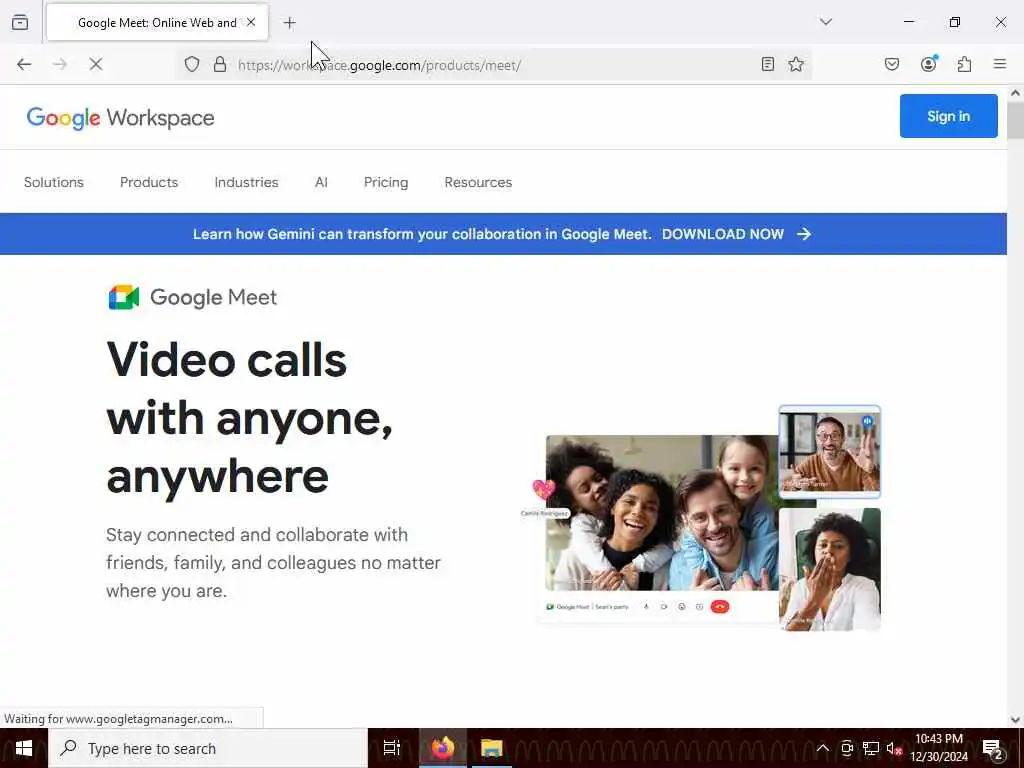
Task: Open the Industries navigation menu
Action: click(x=246, y=182)
